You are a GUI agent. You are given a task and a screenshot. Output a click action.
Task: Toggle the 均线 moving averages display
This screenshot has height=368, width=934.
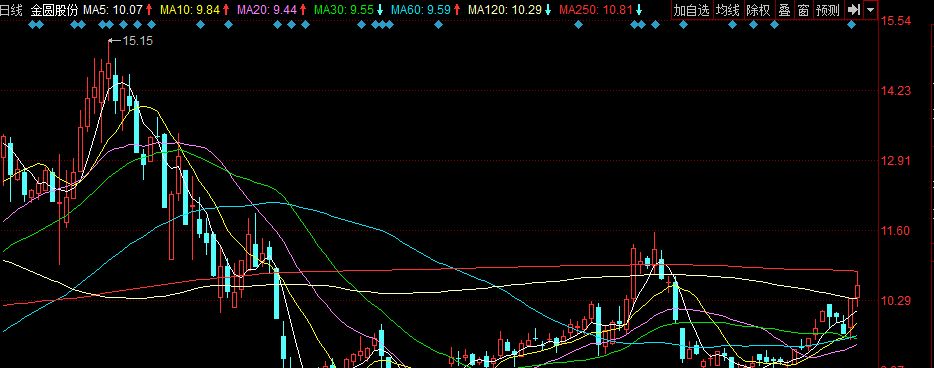728,10
